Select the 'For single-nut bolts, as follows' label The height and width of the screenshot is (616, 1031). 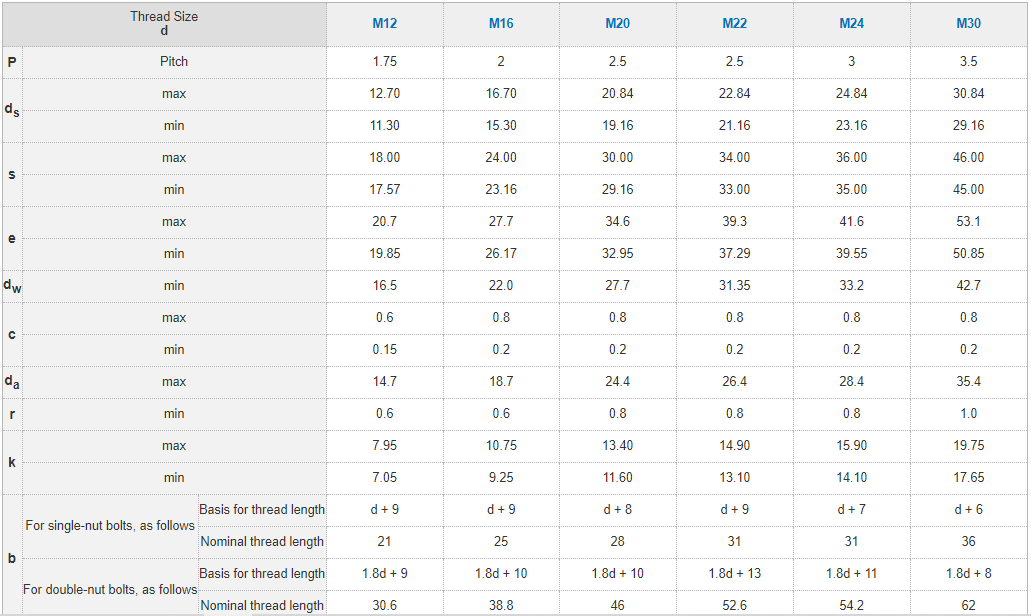tap(110, 525)
